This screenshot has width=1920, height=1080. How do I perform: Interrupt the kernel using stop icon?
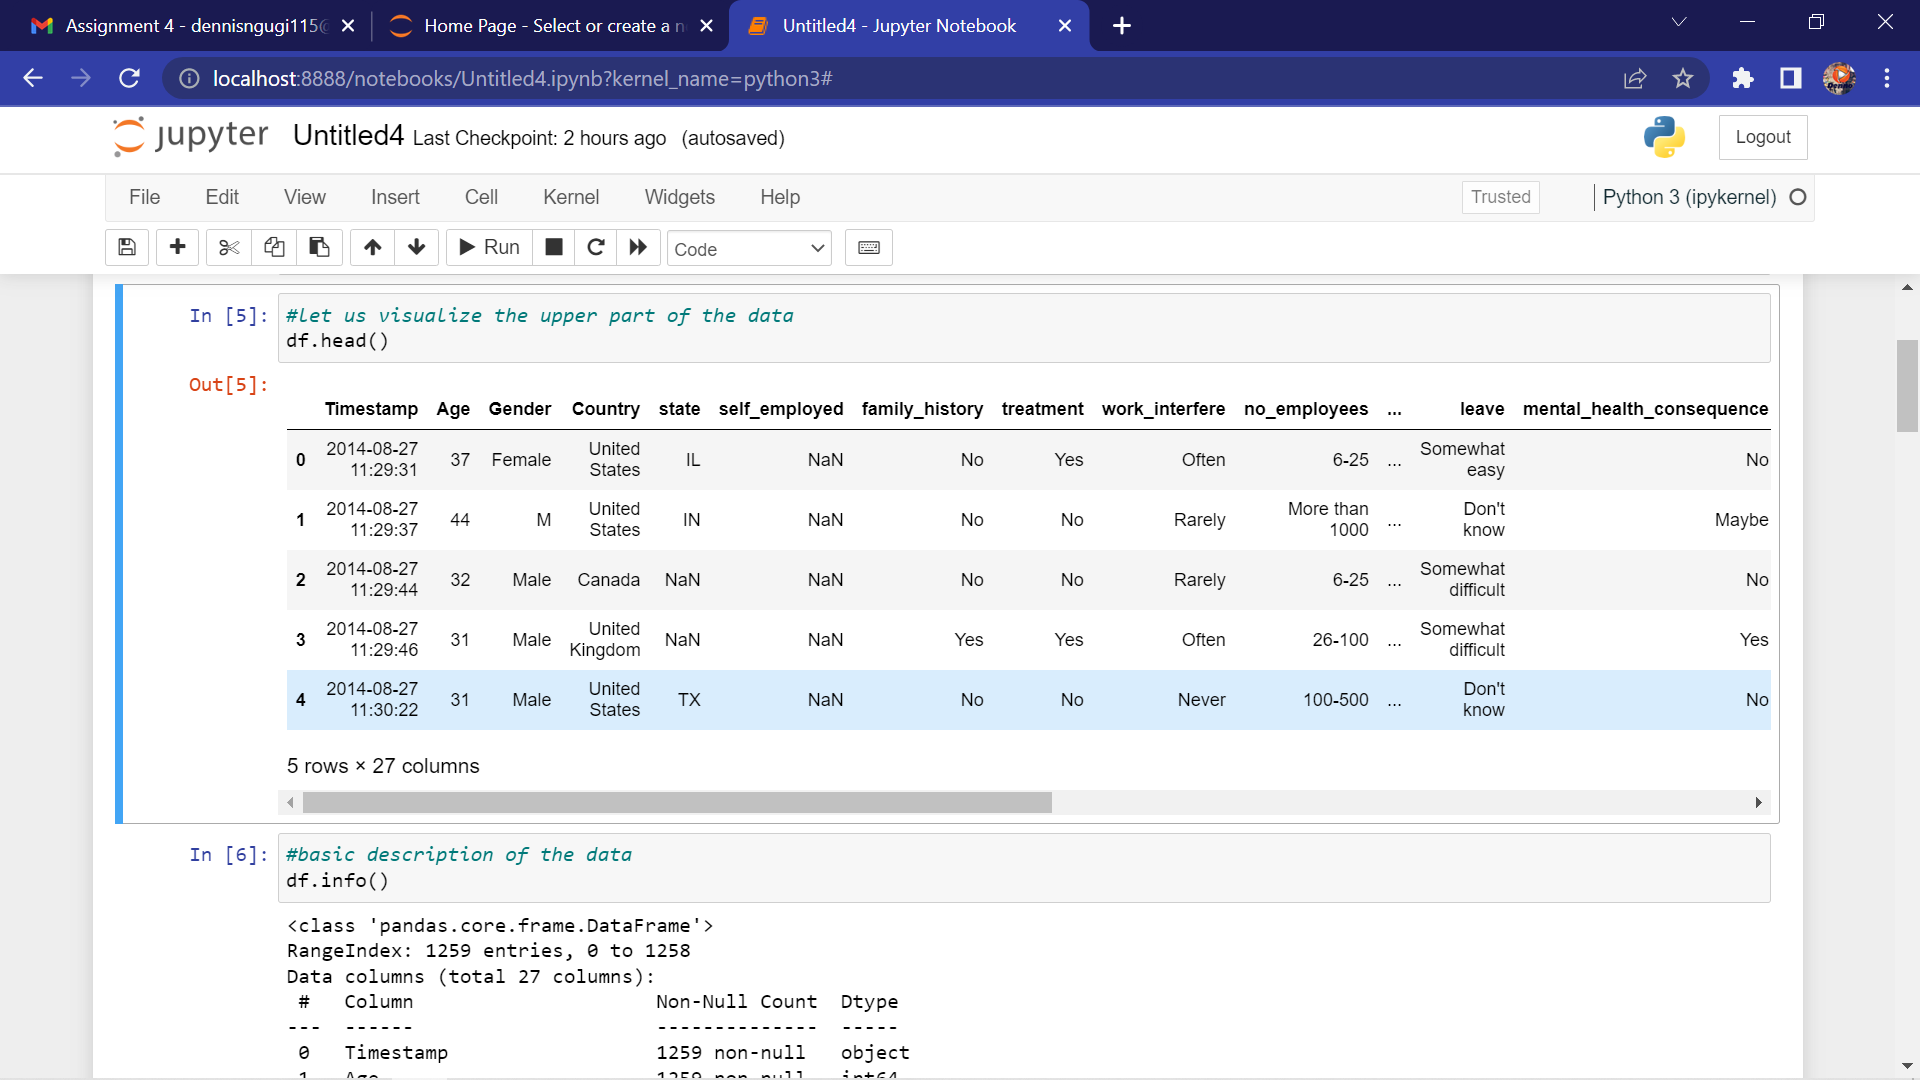point(553,247)
